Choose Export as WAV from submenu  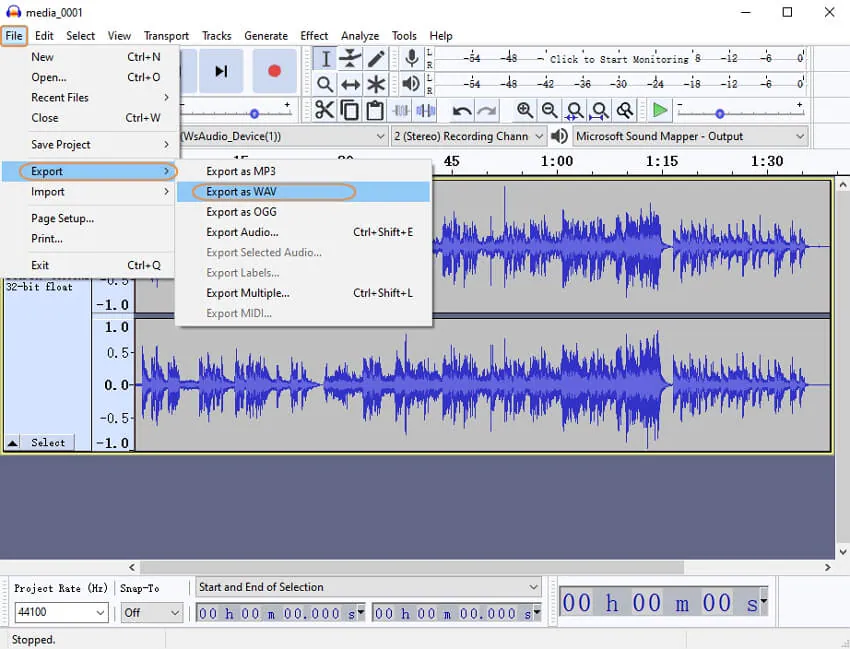click(241, 192)
